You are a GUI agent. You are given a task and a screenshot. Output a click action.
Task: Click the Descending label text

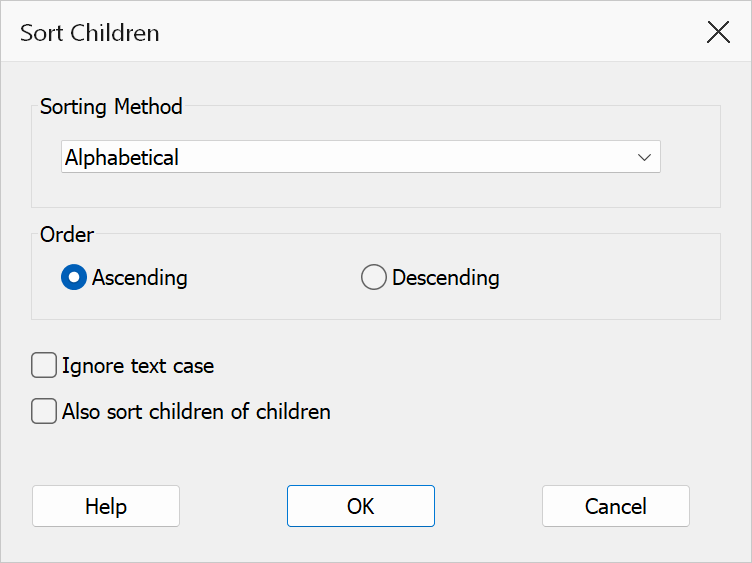click(x=446, y=278)
